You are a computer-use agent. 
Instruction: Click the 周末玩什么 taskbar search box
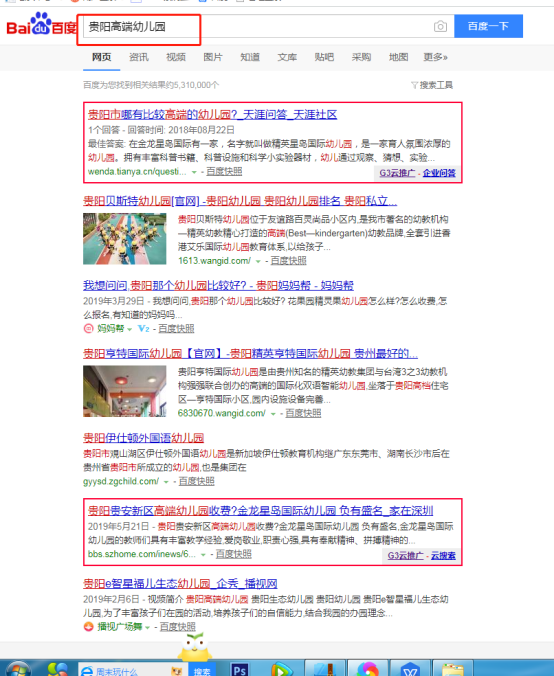132,670
